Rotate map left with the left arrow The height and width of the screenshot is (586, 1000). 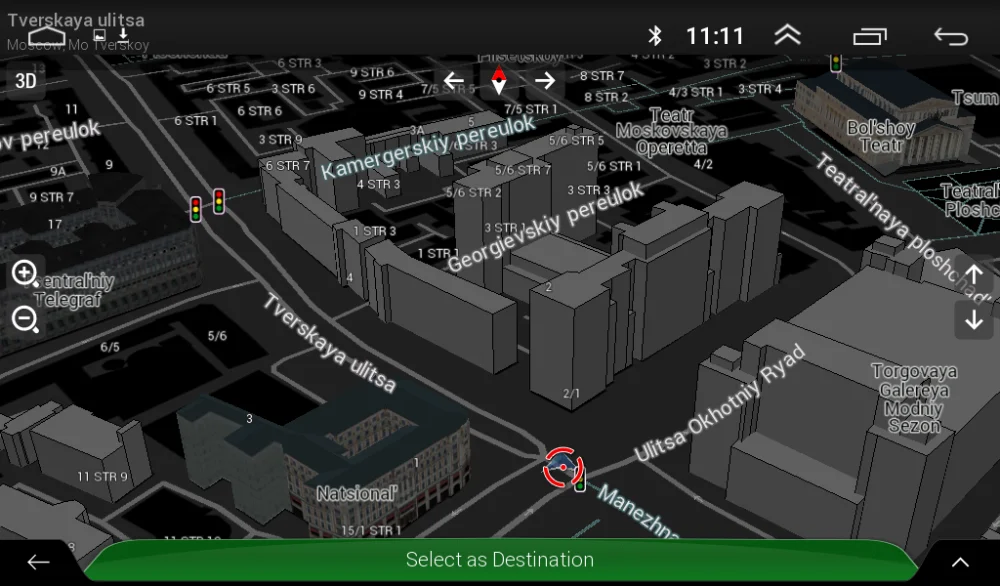[x=453, y=81]
